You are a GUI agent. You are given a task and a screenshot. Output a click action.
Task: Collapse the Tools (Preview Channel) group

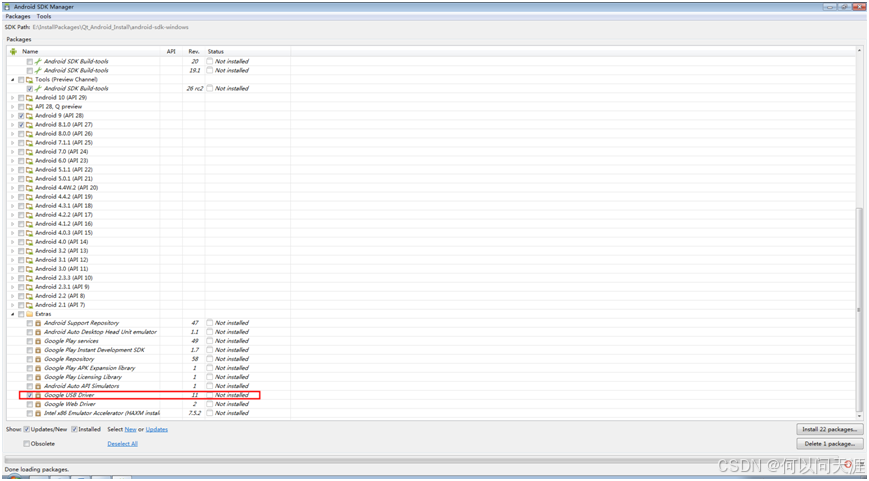[13, 80]
